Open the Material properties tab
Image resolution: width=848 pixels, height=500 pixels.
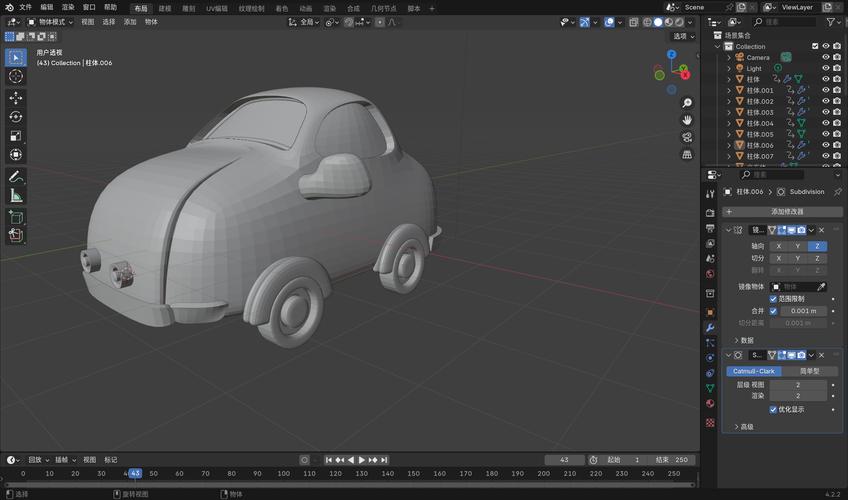(710, 403)
